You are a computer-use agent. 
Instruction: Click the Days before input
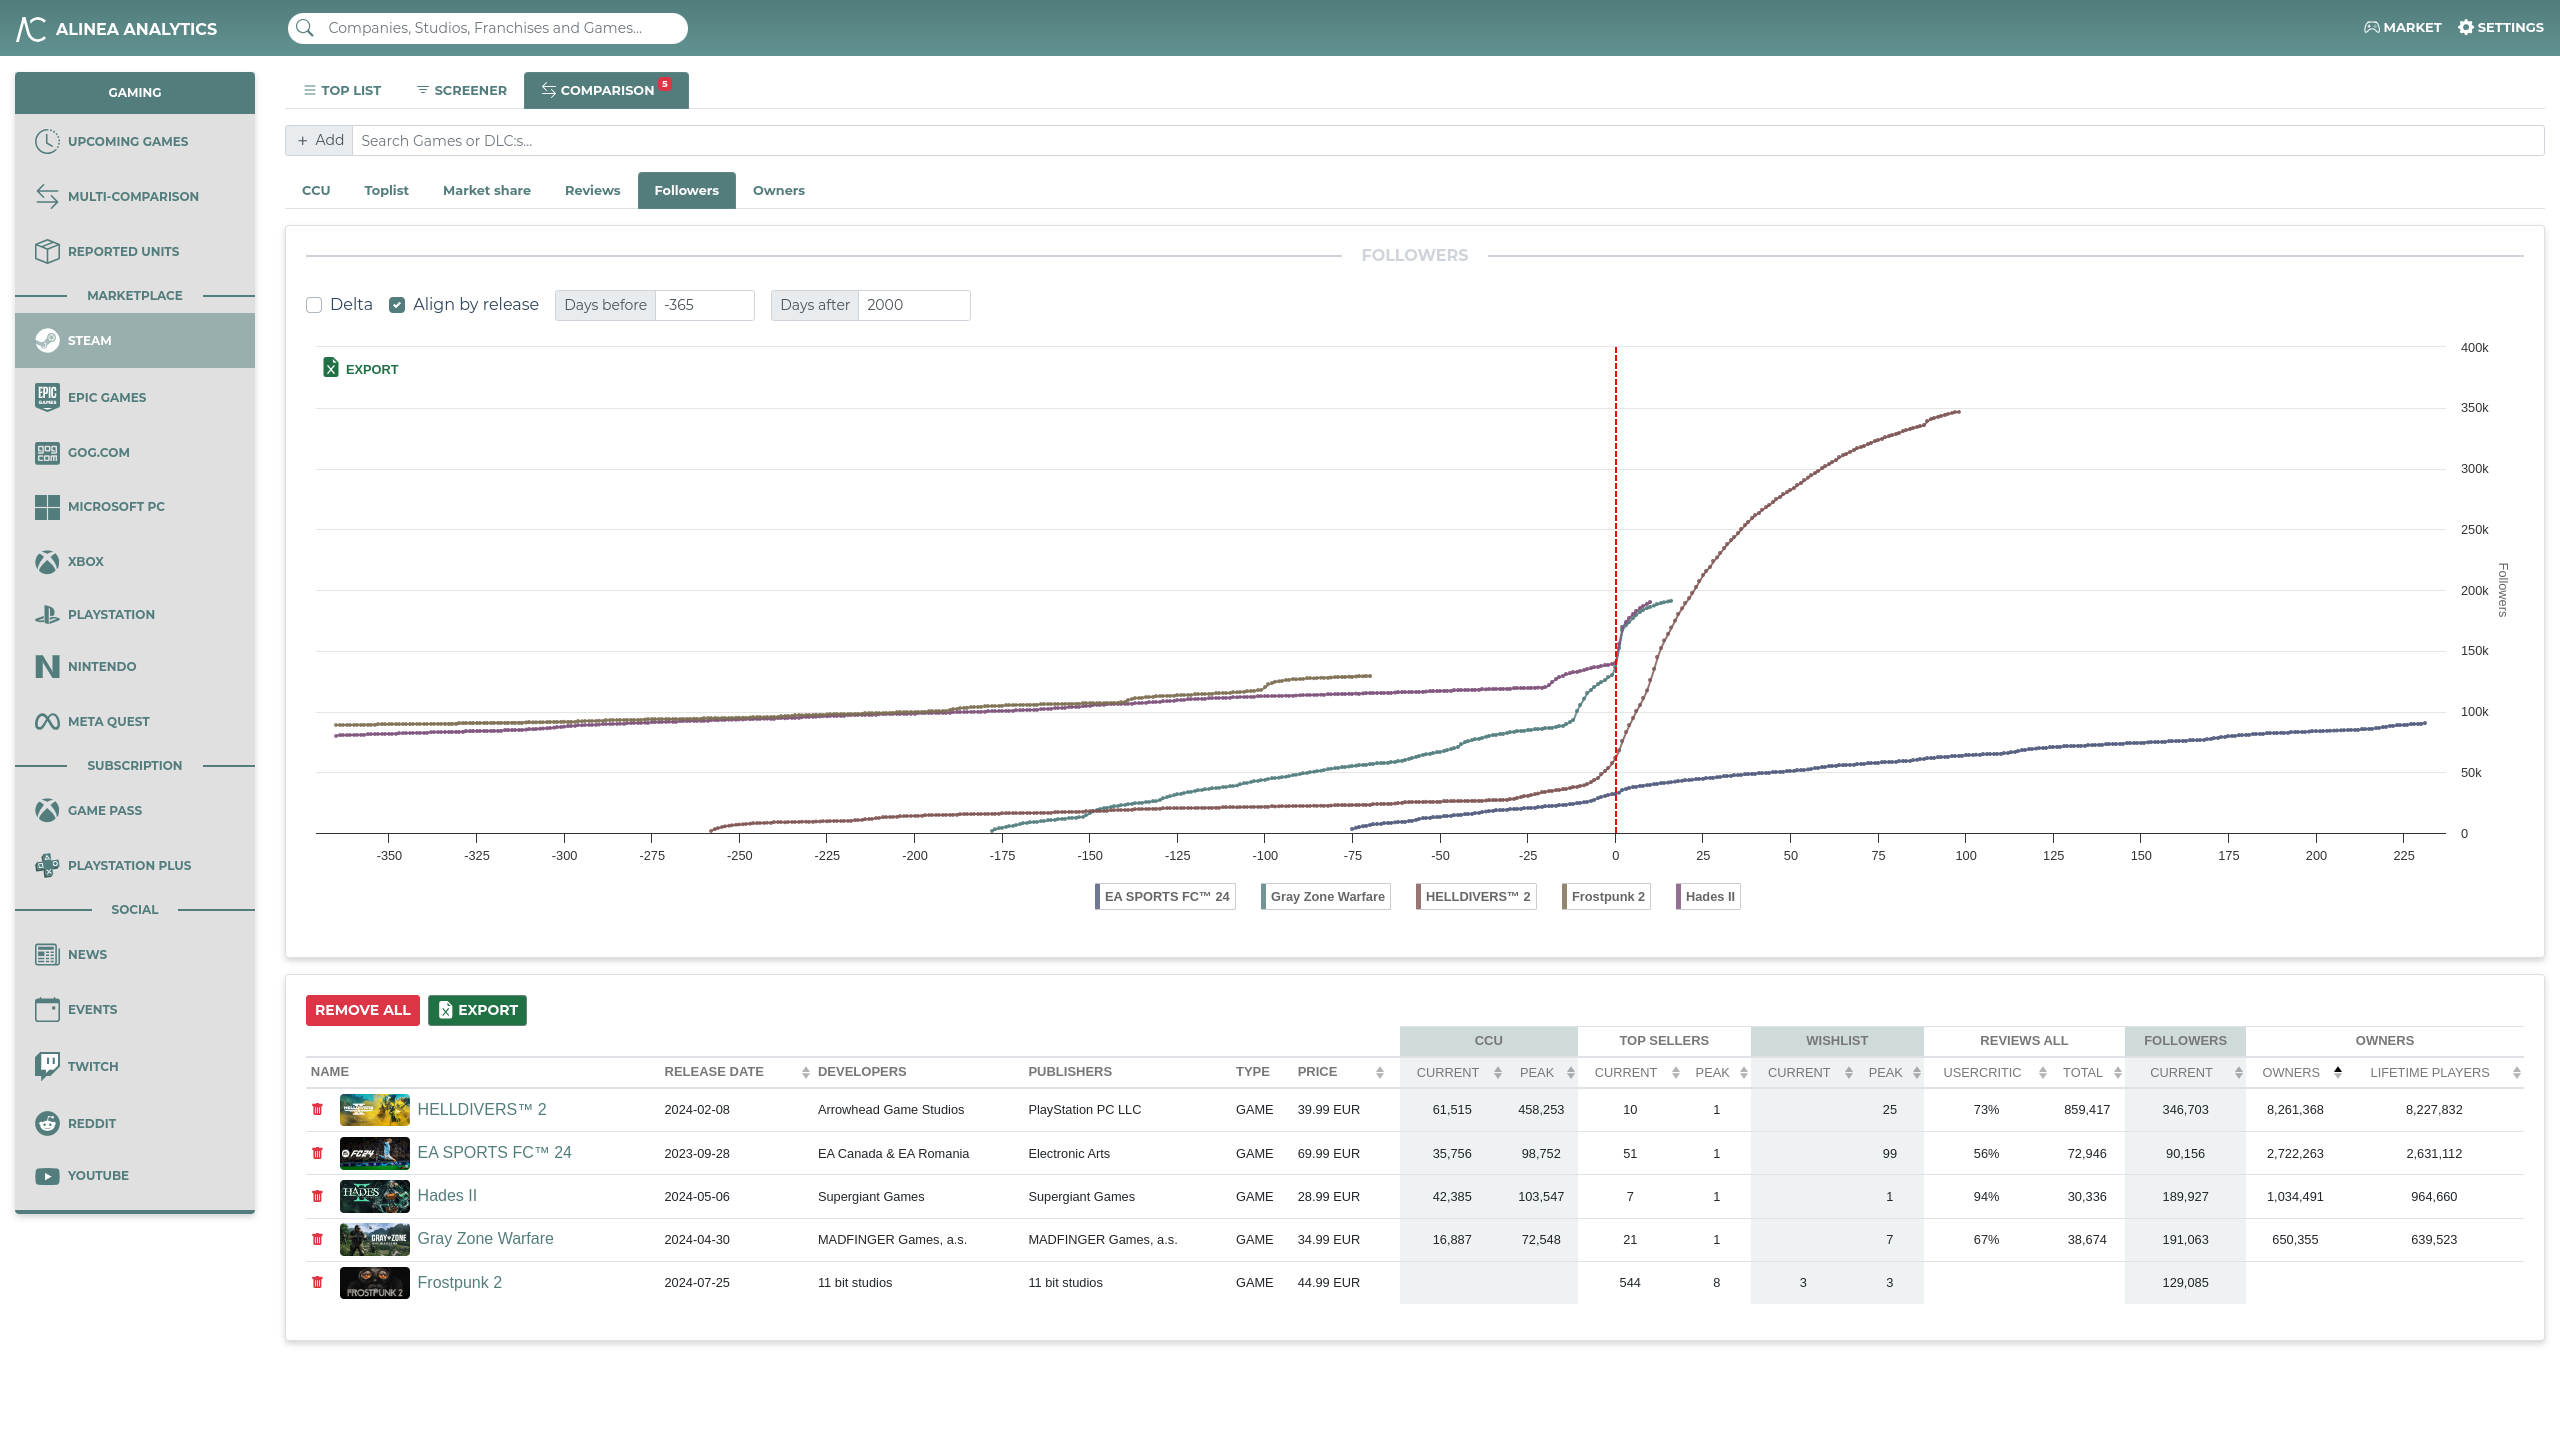[x=704, y=305]
